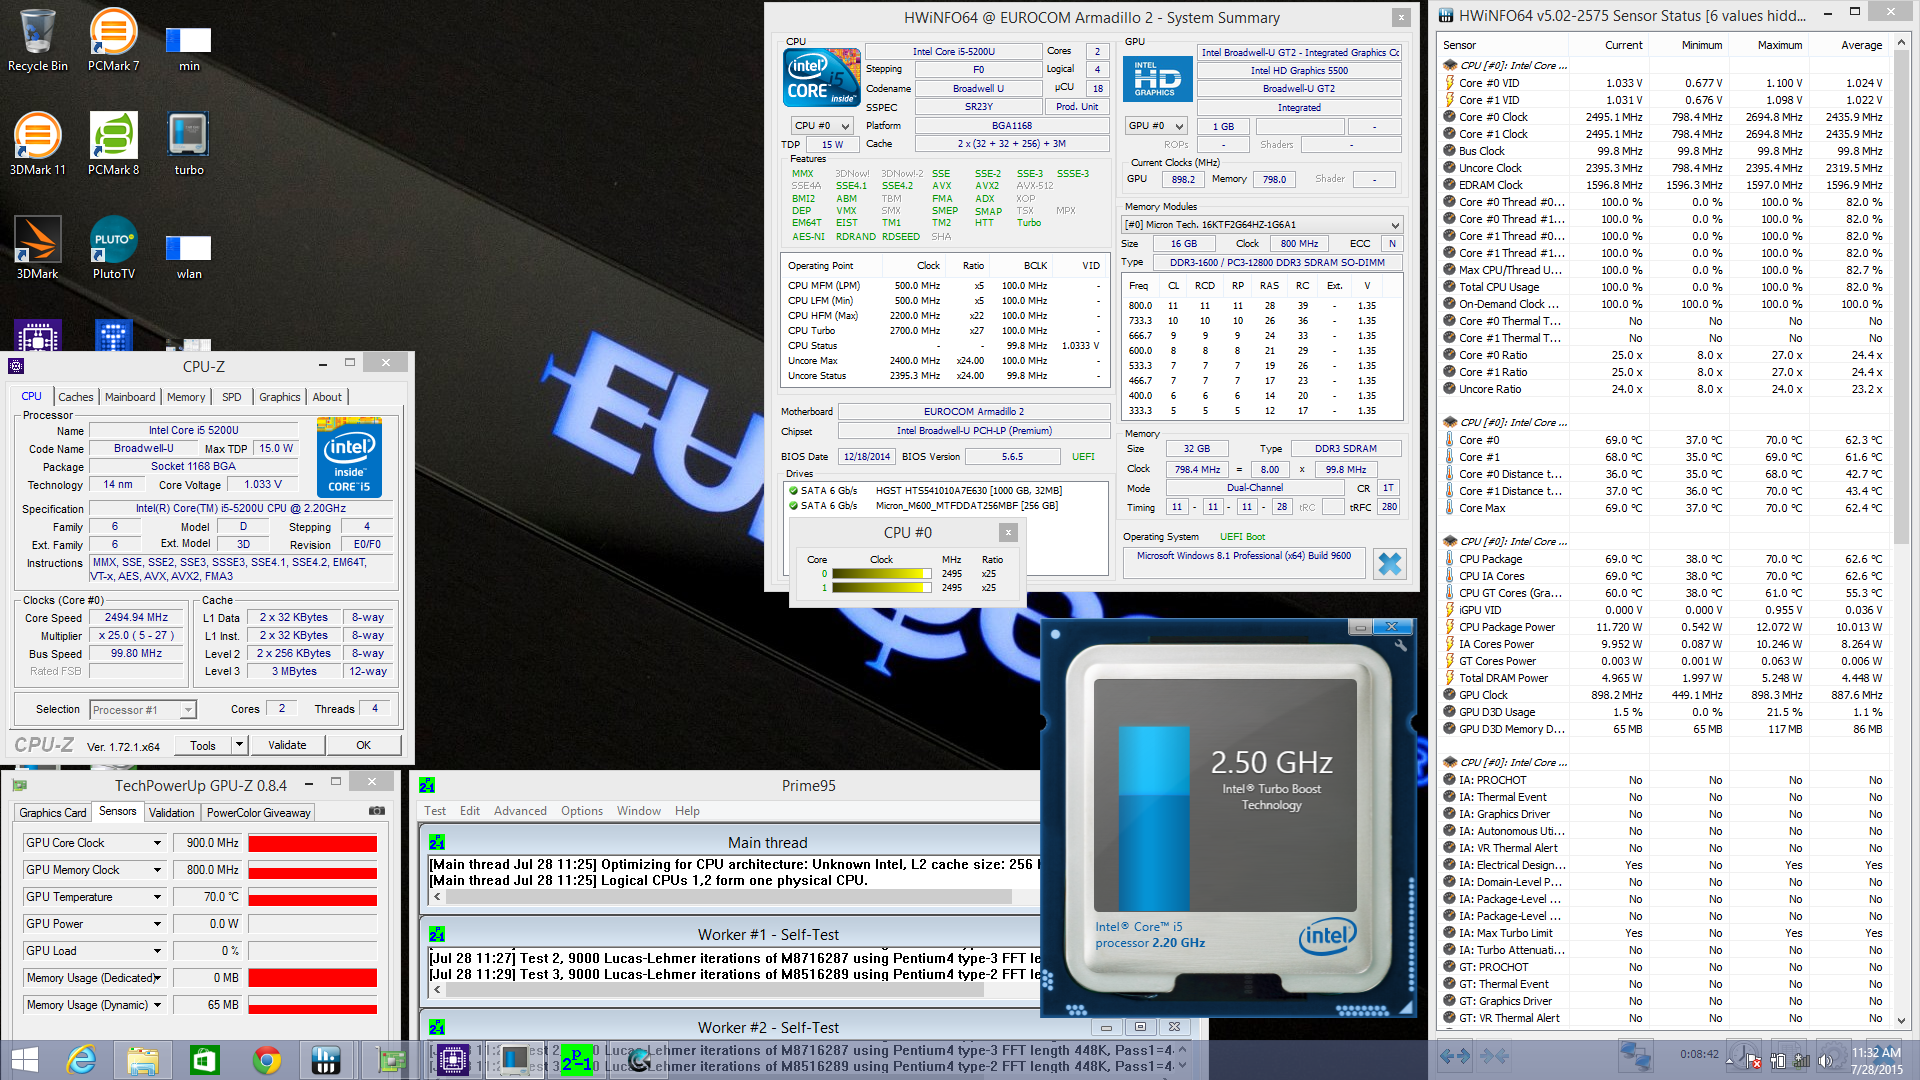Image resolution: width=1920 pixels, height=1080 pixels.
Task: Click the Validate button in CPU-Z
Action: pos(287,745)
